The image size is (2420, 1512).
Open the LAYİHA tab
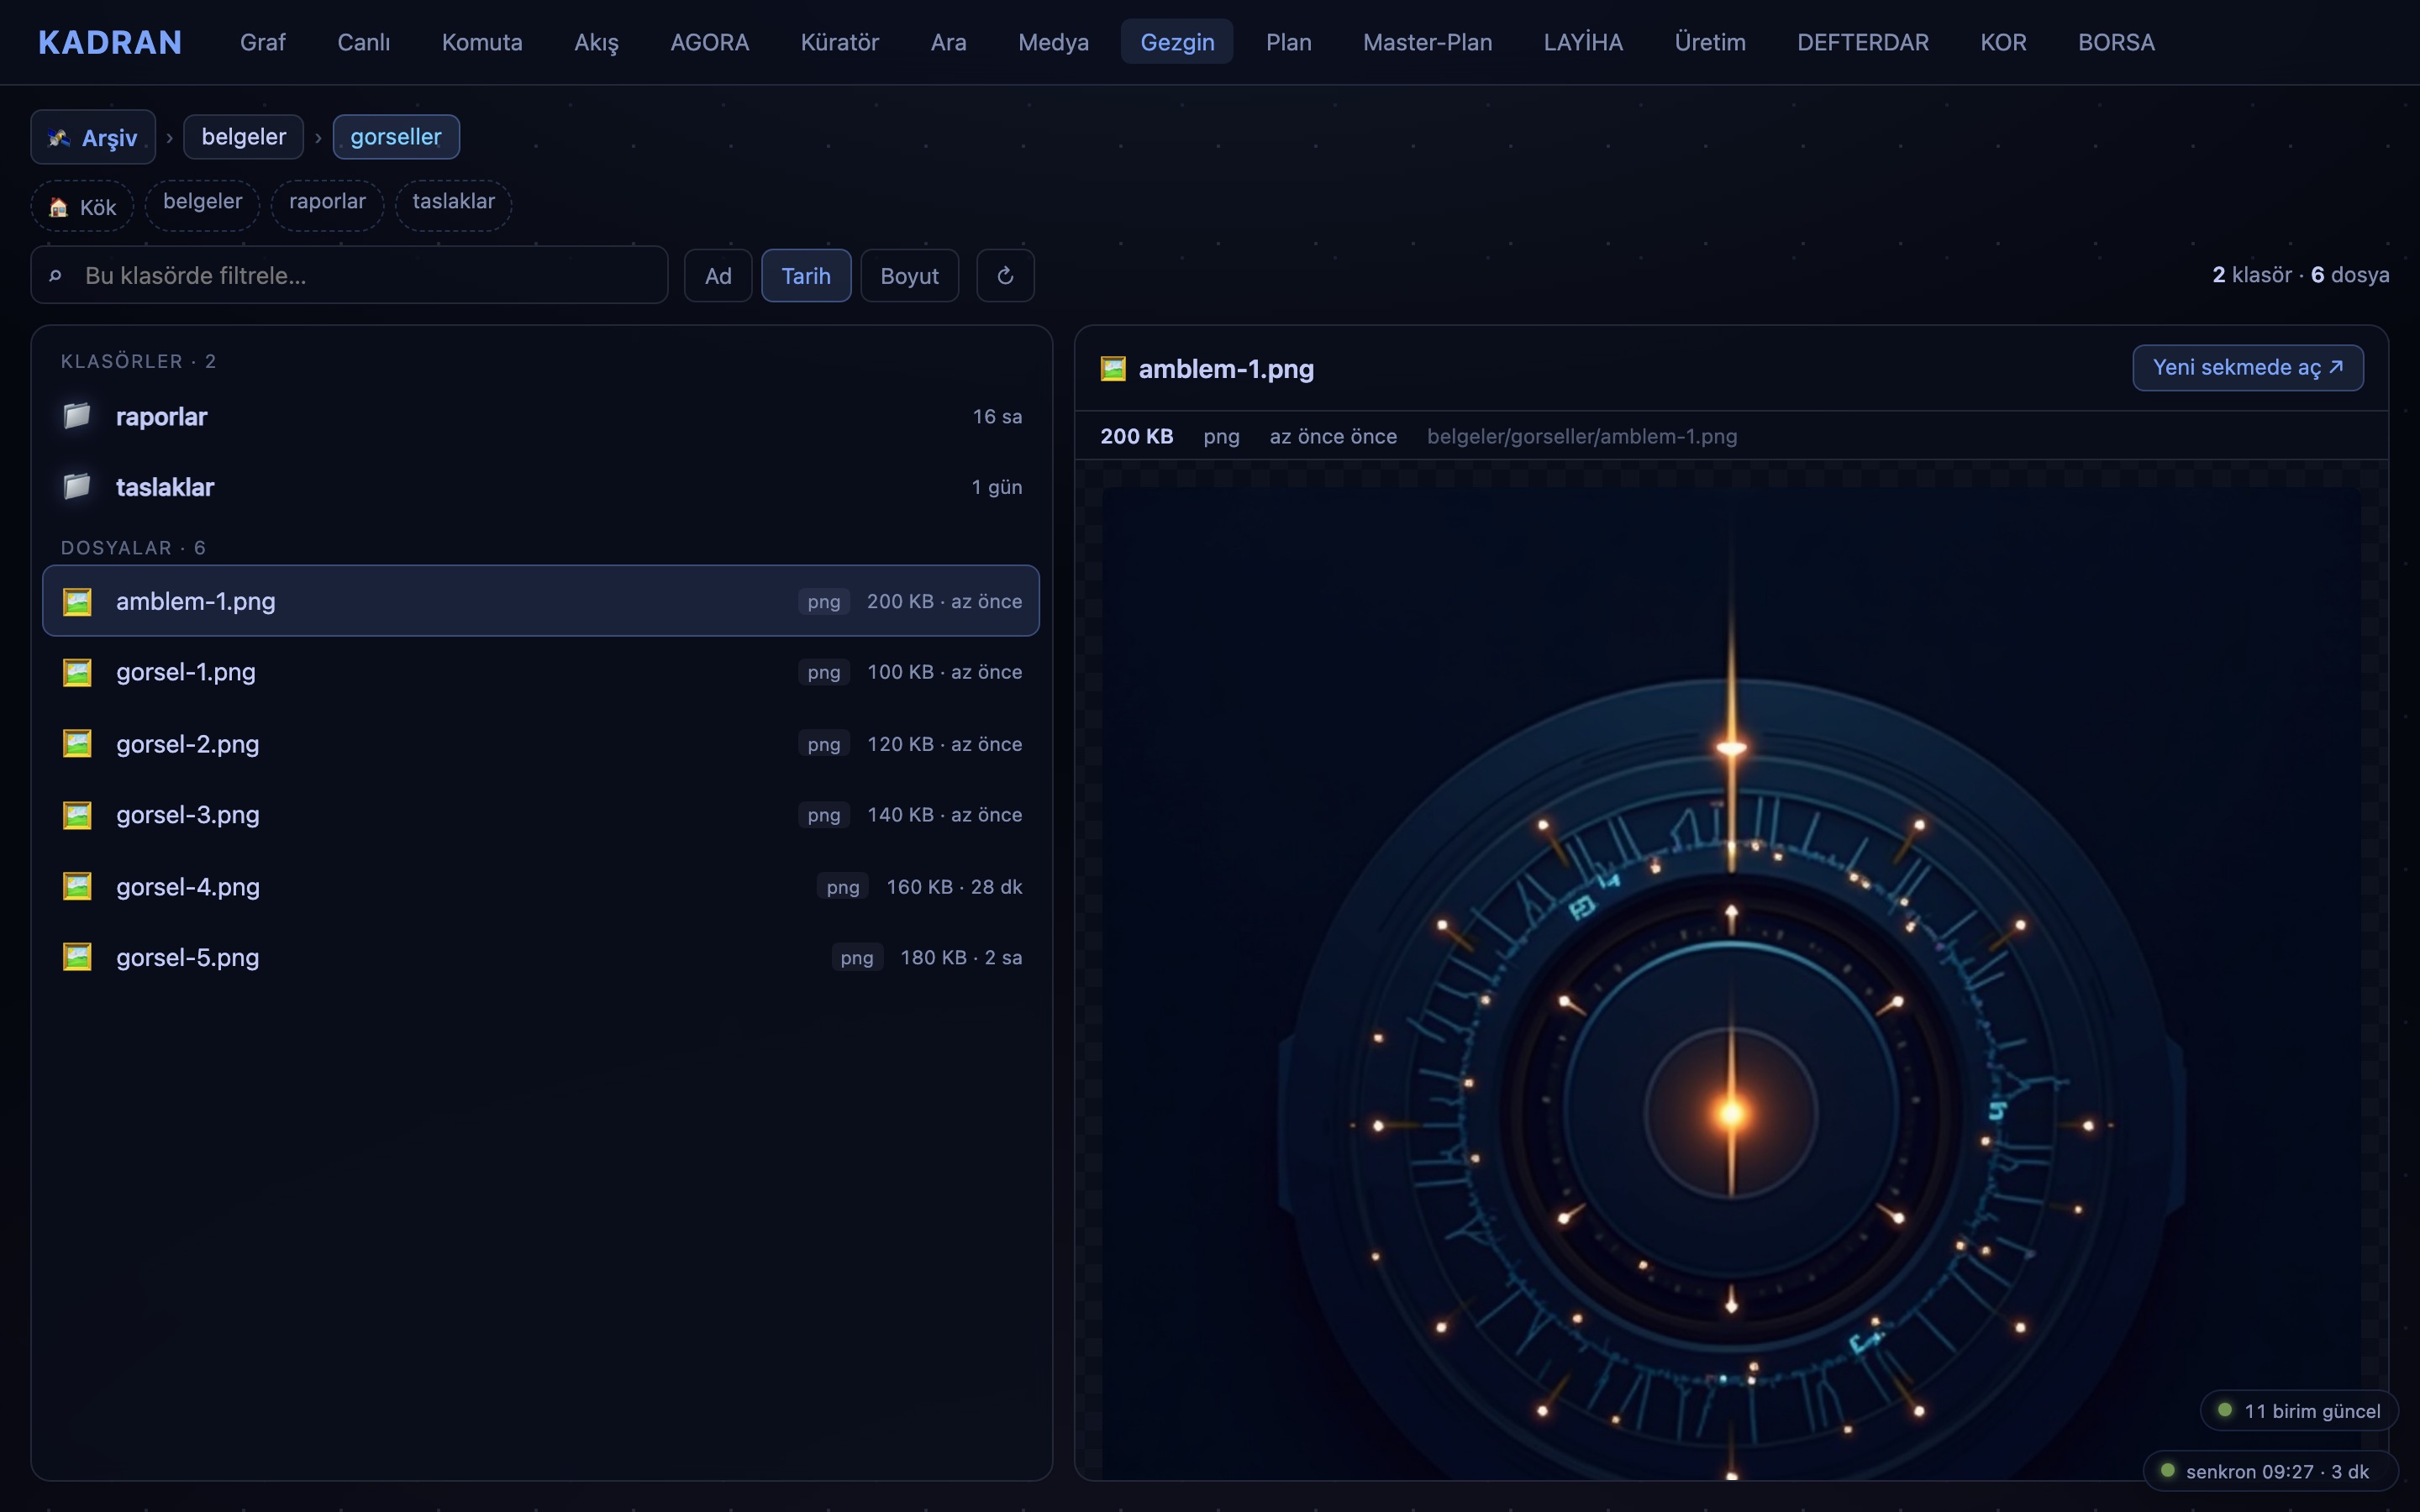tap(1583, 42)
